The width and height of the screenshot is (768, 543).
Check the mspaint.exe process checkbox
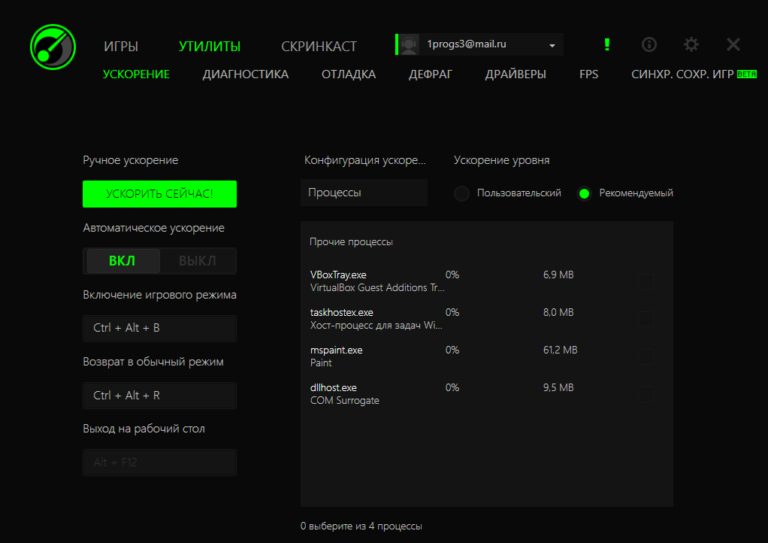[x=646, y=356]
